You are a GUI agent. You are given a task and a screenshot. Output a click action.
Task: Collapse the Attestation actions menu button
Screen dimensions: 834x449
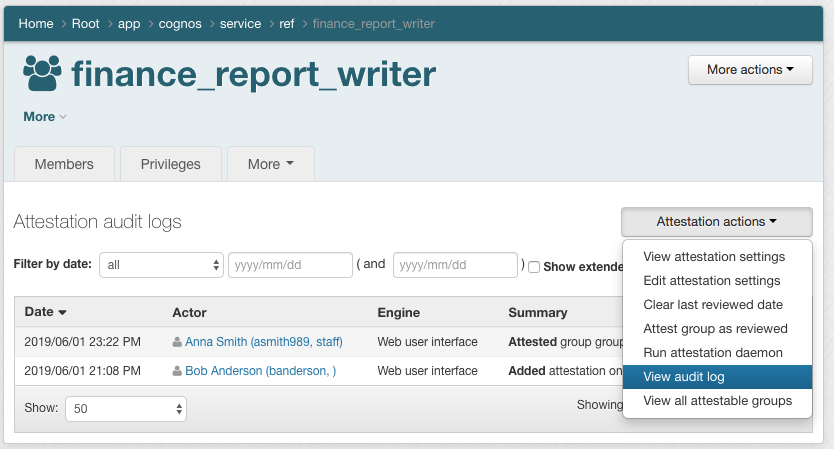click(x=716, y=222)
